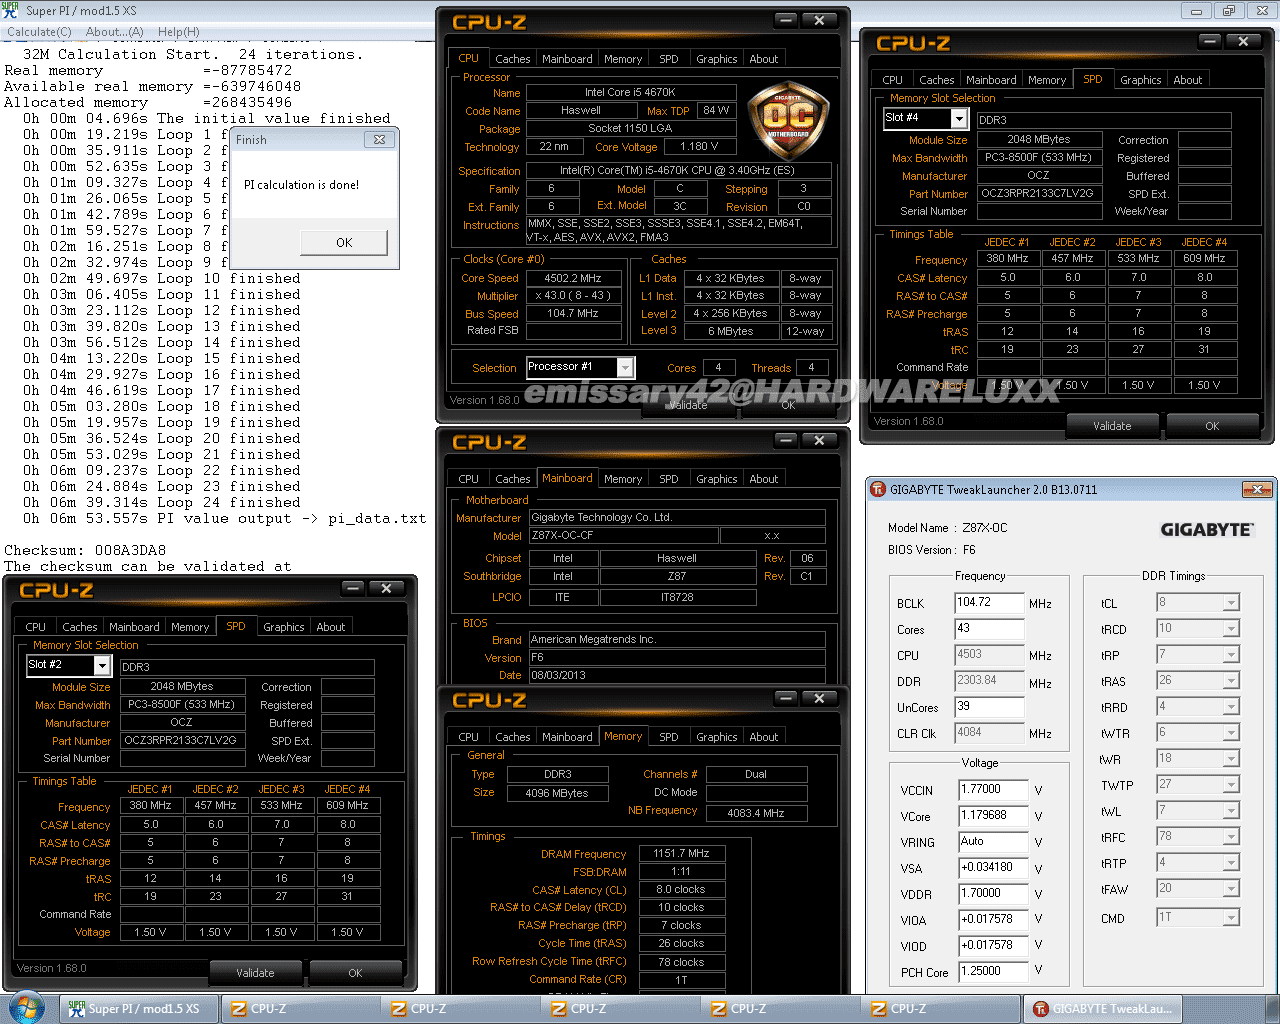Viewport: 1280px width, 1024px height.
Task: Click the BCLK frequency field showing 104.72
Action: 990,603
